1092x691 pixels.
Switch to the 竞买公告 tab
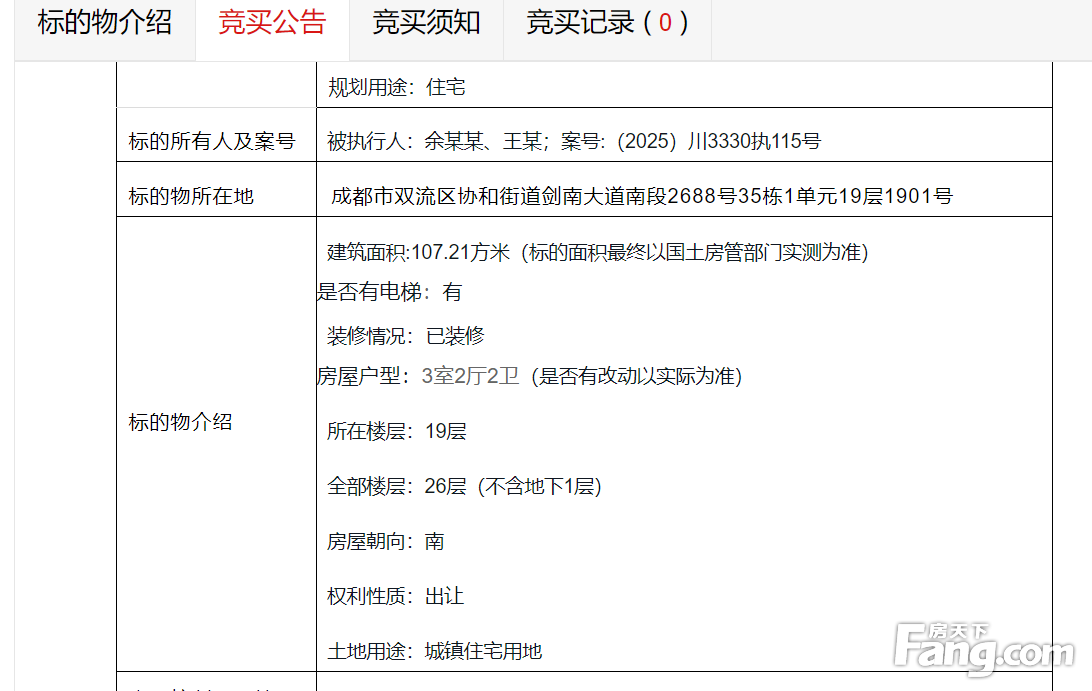(272, 22)
